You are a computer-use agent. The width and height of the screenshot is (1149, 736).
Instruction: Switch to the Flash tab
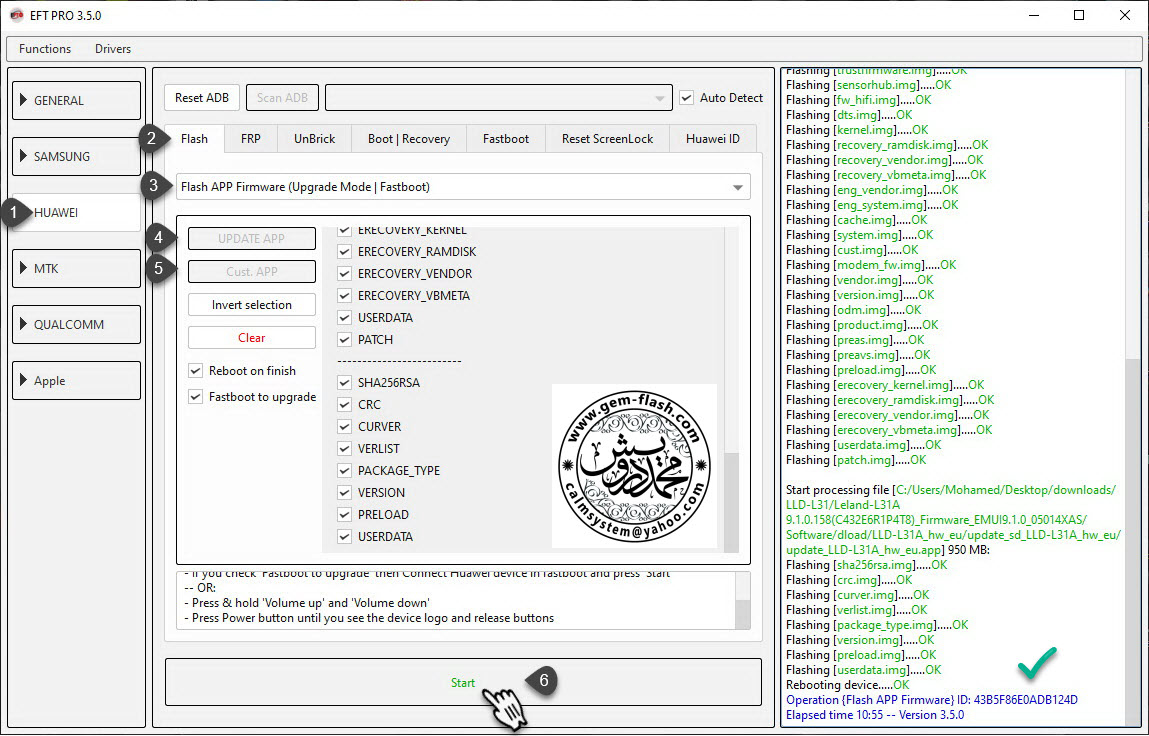click(x=194, y=139)
